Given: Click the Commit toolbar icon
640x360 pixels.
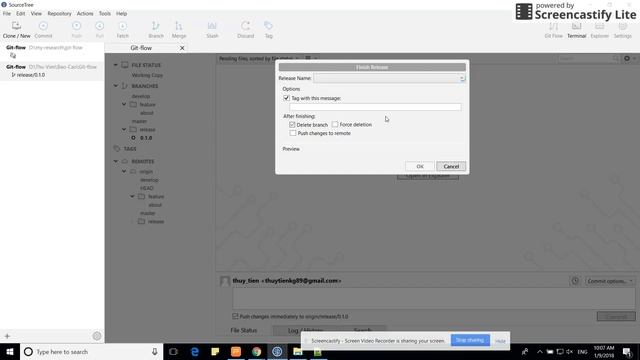Looking at the screenshot, I should click(x=43, y=30).
